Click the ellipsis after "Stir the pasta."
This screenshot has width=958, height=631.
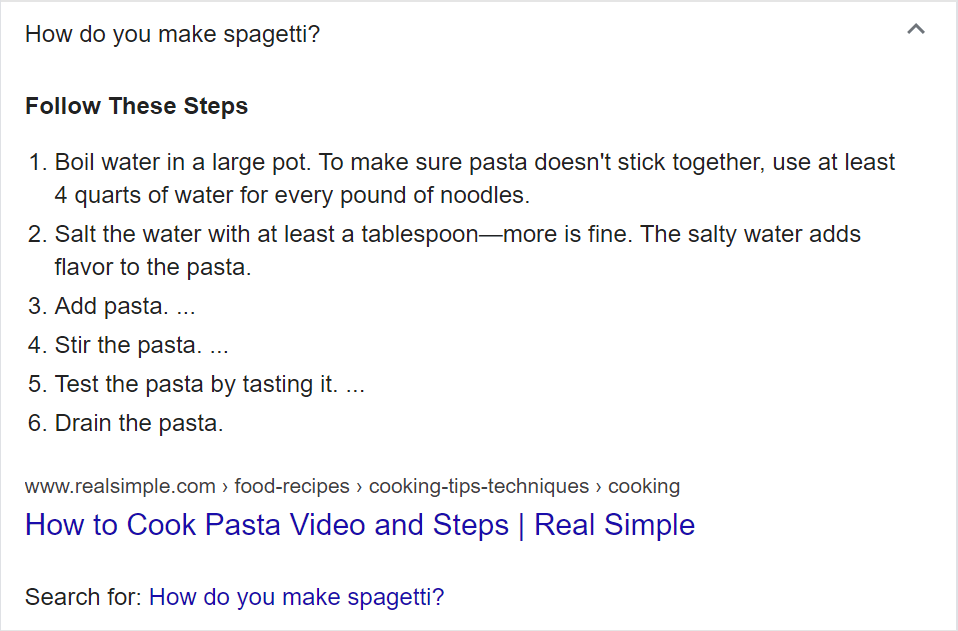point(219,349)
